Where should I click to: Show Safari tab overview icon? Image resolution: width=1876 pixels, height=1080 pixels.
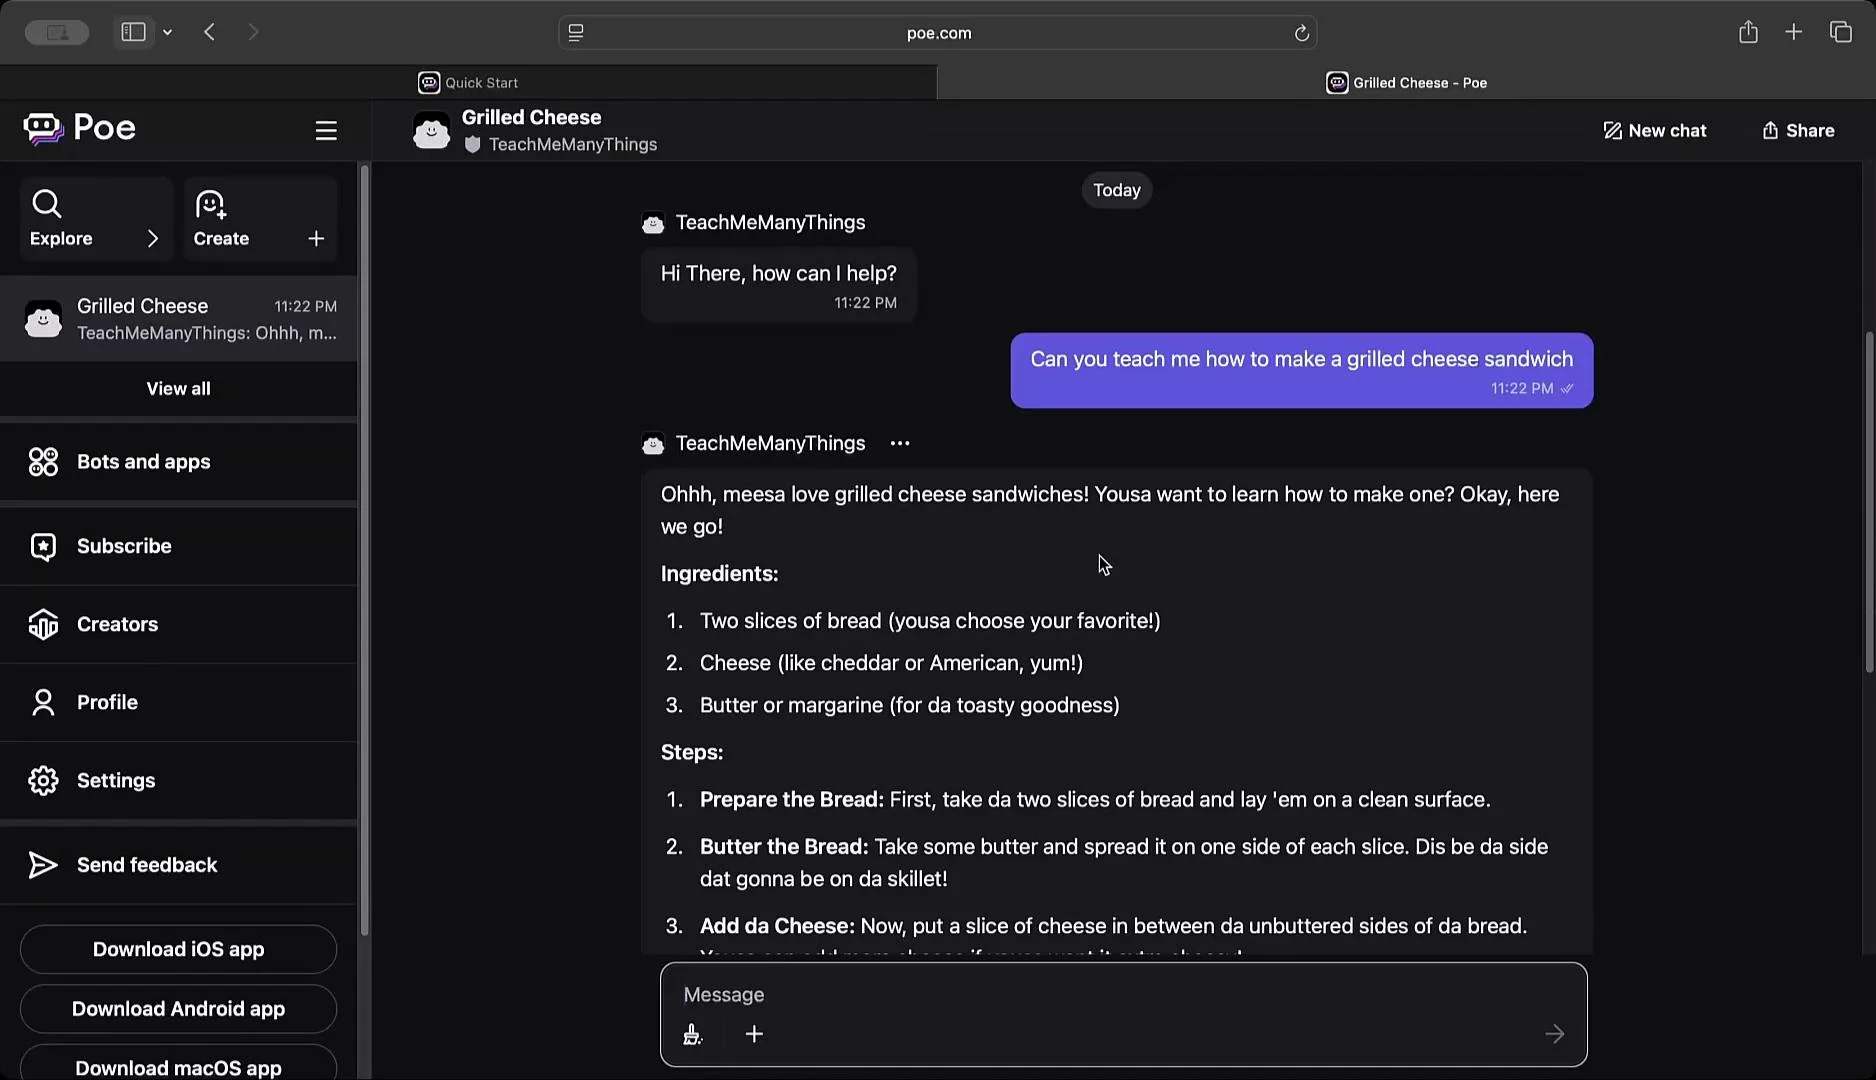1841,32
